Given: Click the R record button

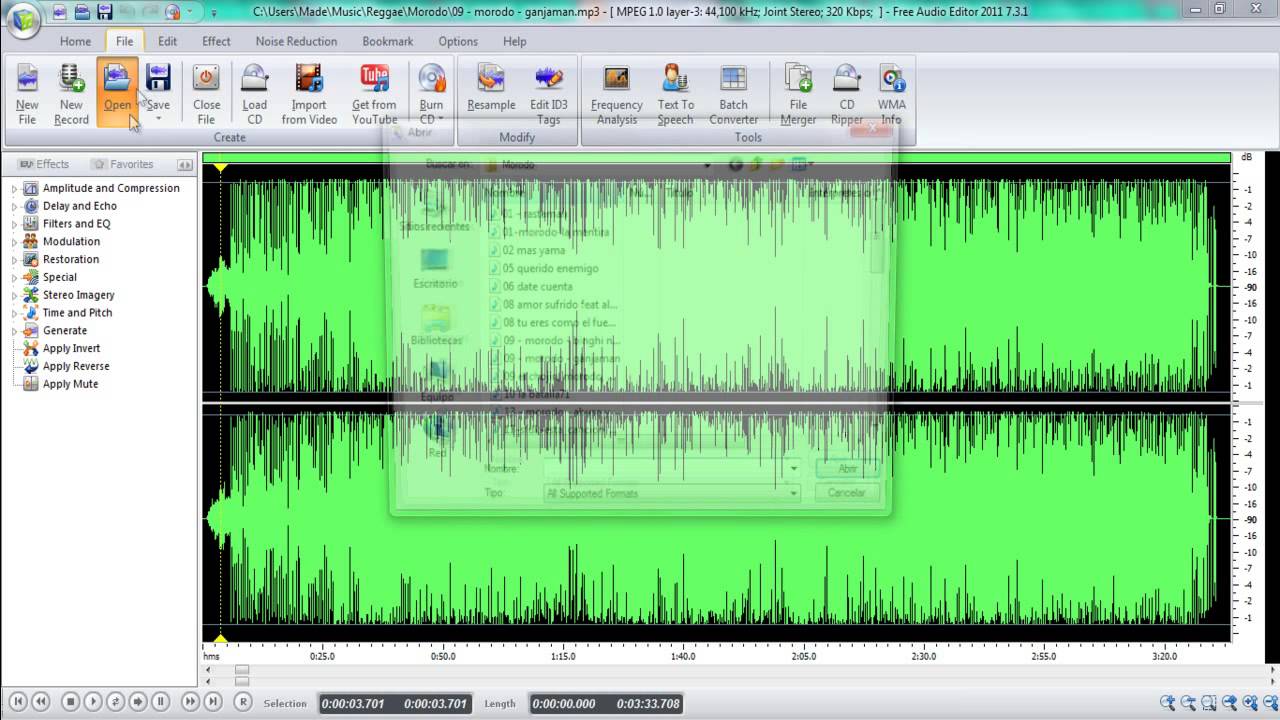Looking at the screenshot, I should (x=243, y=702).
